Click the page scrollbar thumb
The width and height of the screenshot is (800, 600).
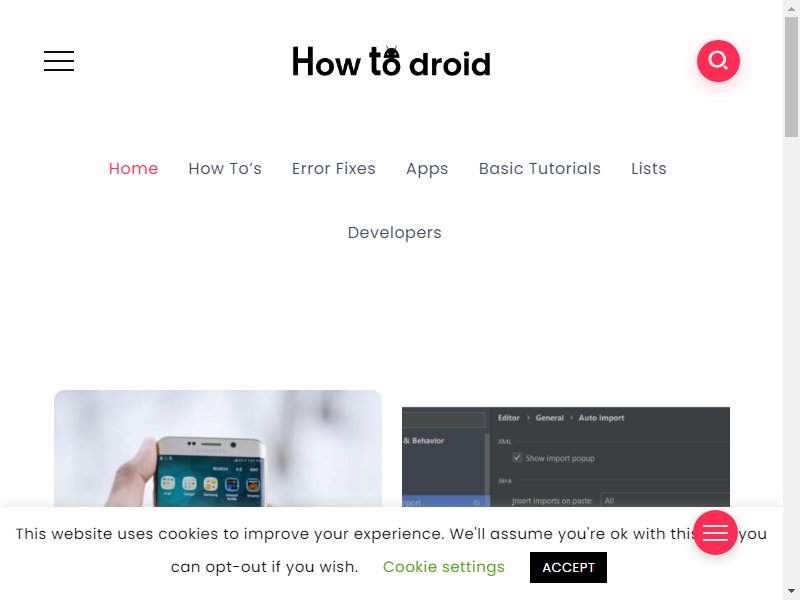click(x=791, y=77)
